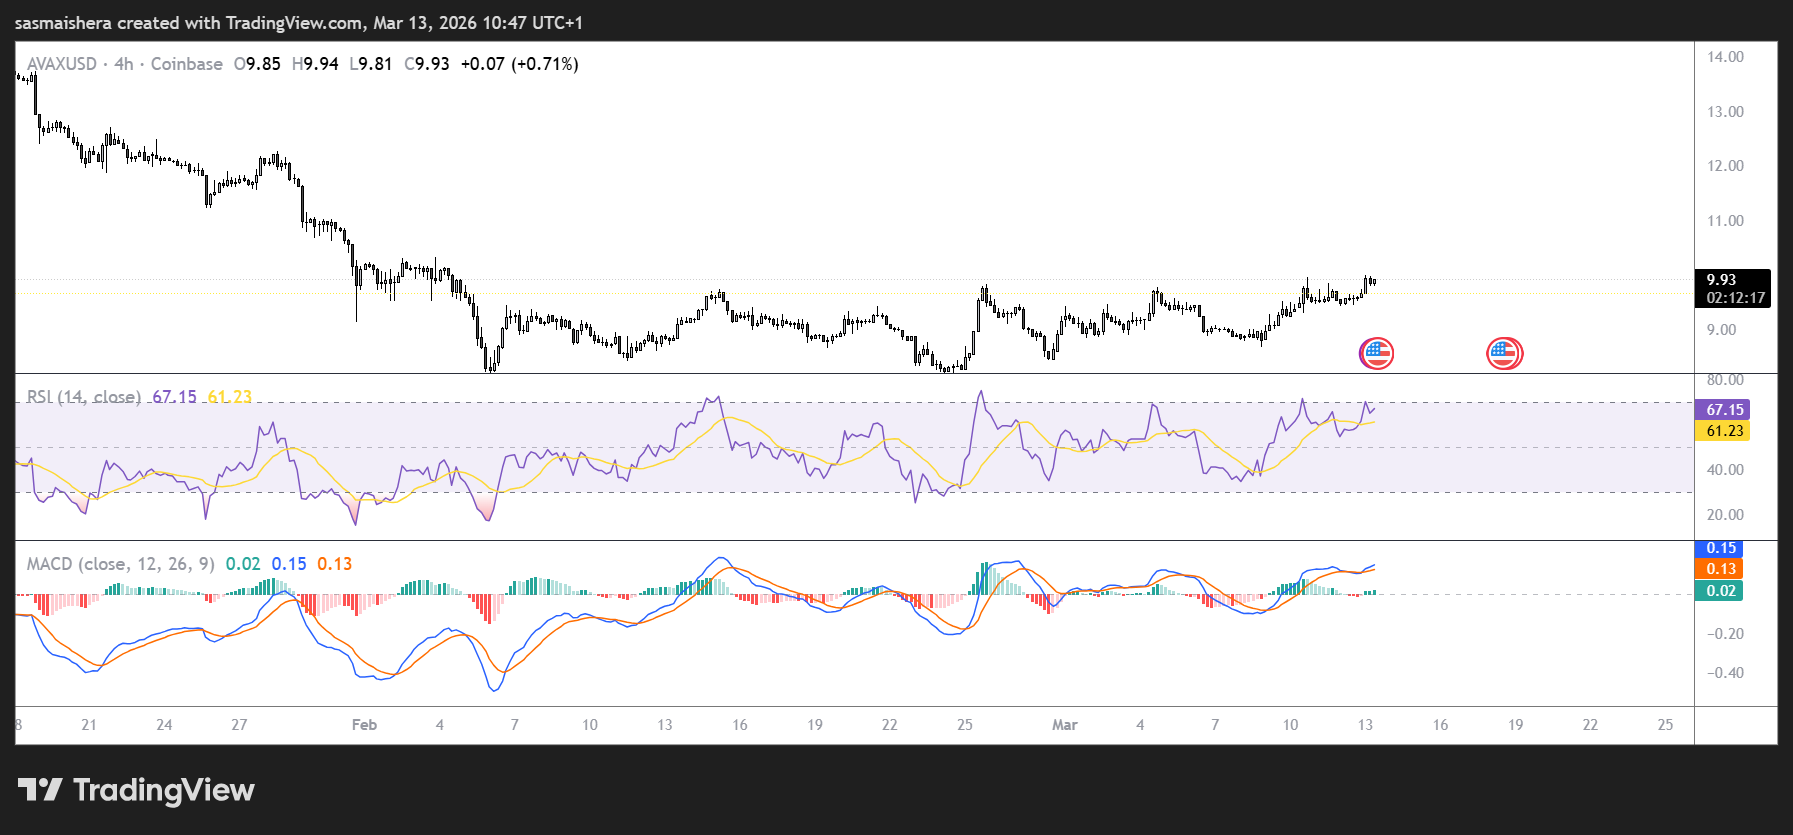Click the MACD (close, 12, 26, 9) indicator title

[x=120, y=564]
